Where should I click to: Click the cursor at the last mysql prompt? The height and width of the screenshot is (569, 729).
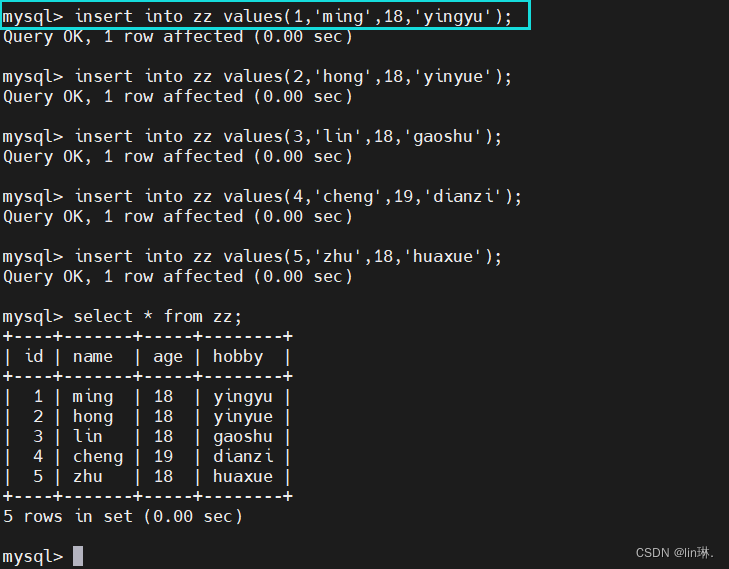pyautogui.click(x=78, y=556)
